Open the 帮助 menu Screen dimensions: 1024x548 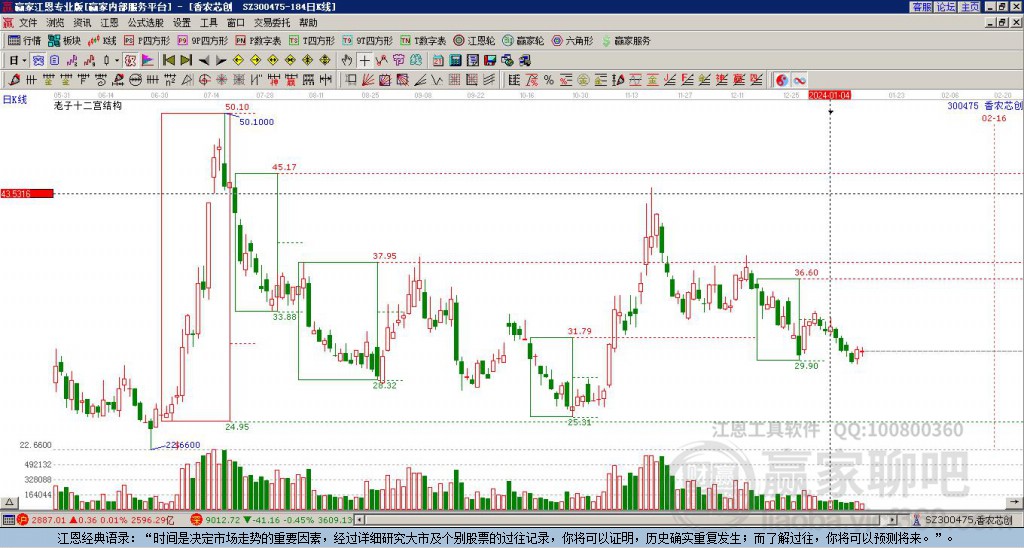(308, 23)
